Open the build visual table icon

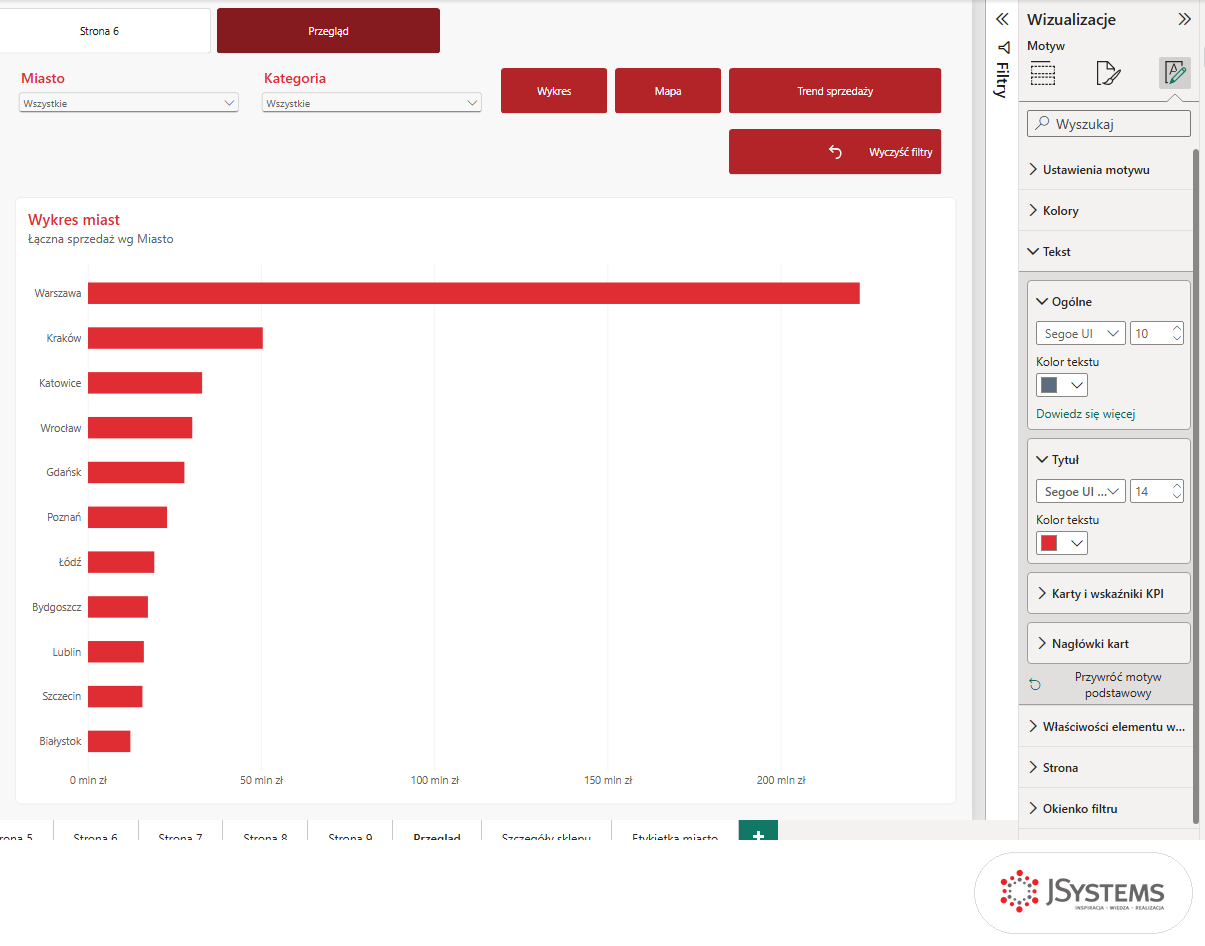pyautogui.click(x=1043, y=73)
